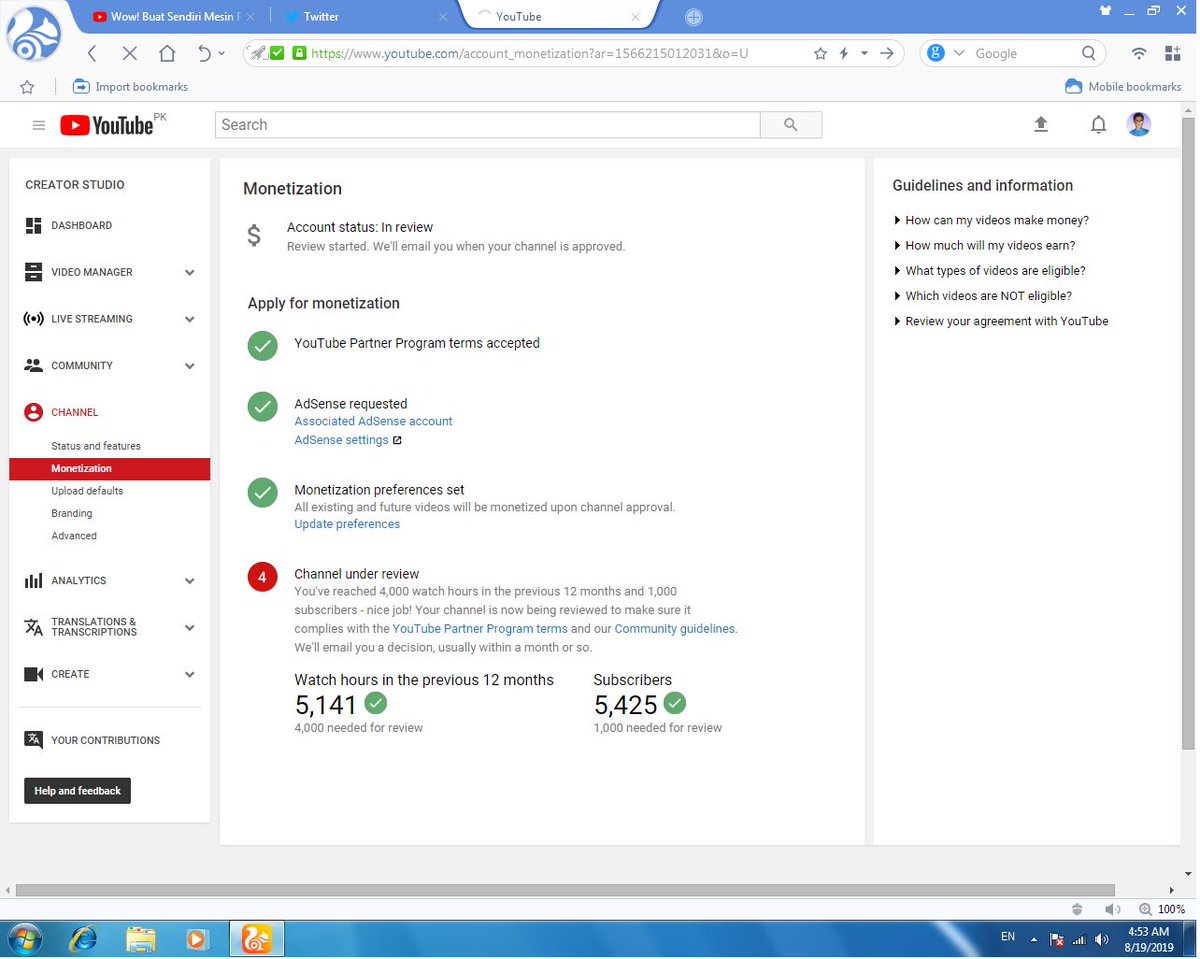Open address bar dropdown arrow
Image resolution: width=1200 pixels, height=959 pixels.
coord(864,54)
